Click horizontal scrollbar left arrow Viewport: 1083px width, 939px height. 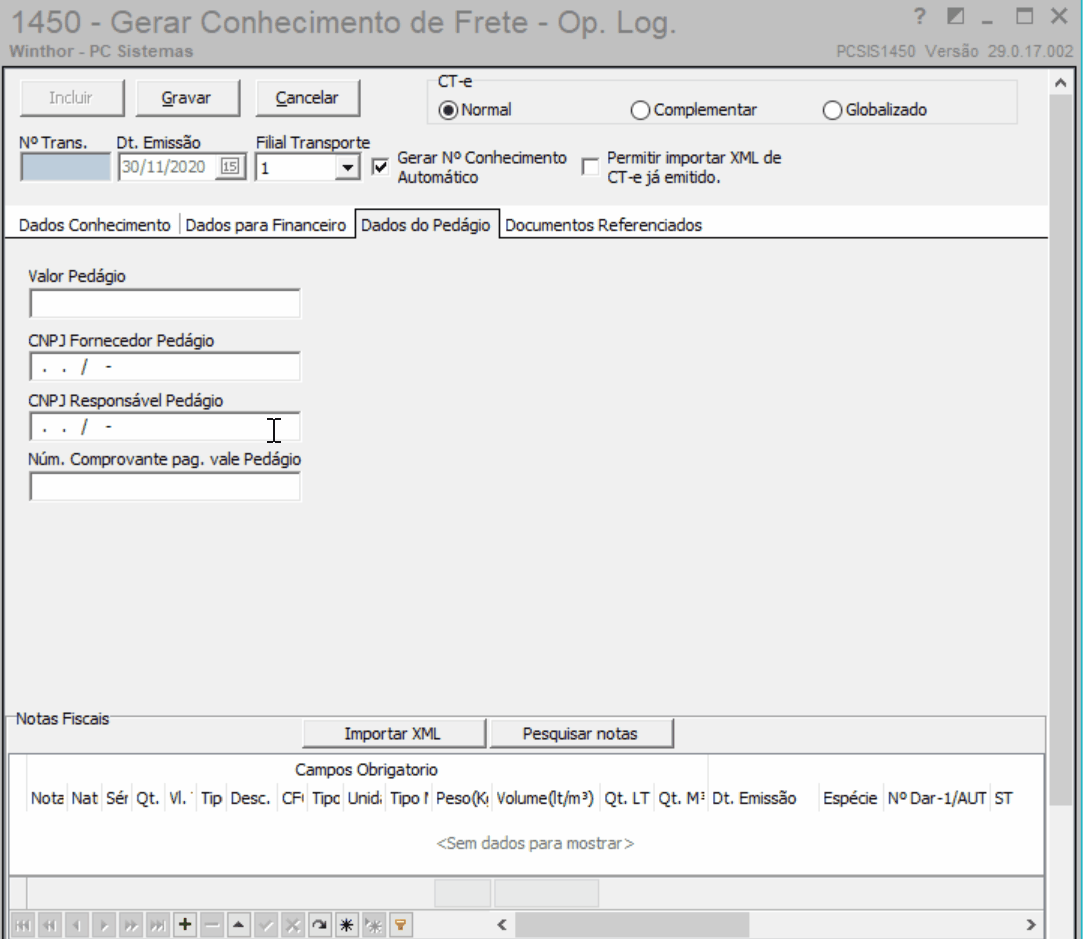point(502,925)
